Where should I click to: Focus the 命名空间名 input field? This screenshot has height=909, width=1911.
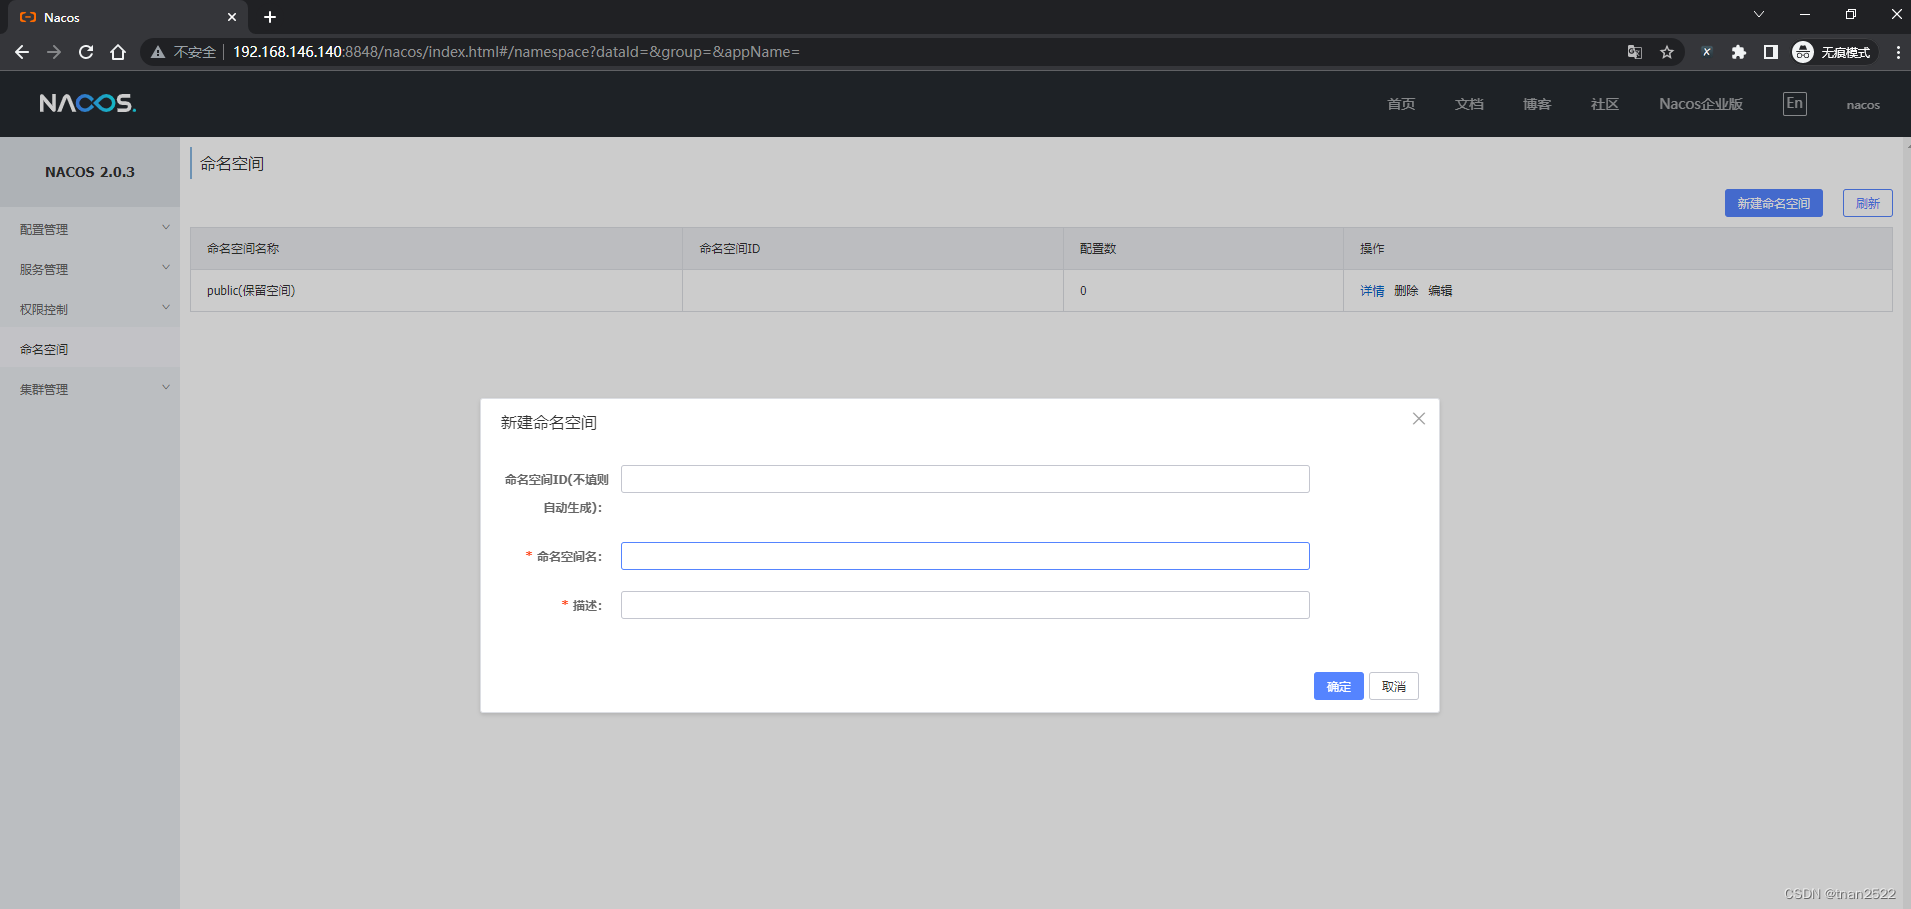point(965,556)
